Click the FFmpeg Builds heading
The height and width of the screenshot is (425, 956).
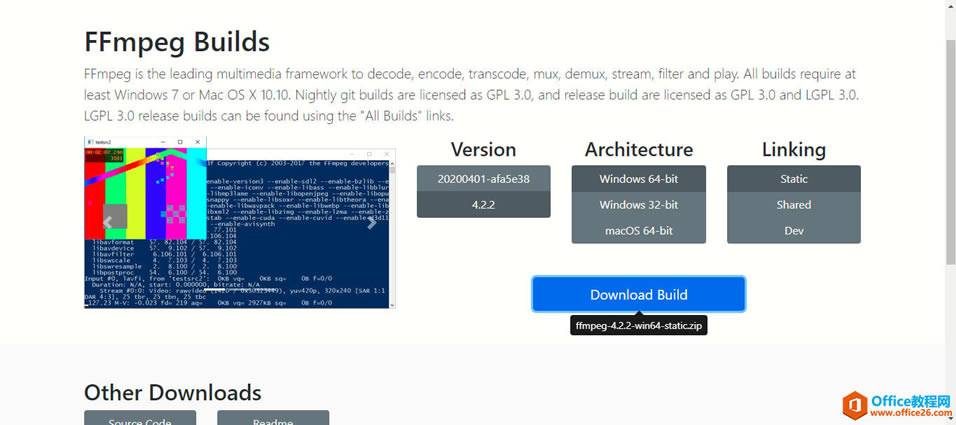(177, 43)
